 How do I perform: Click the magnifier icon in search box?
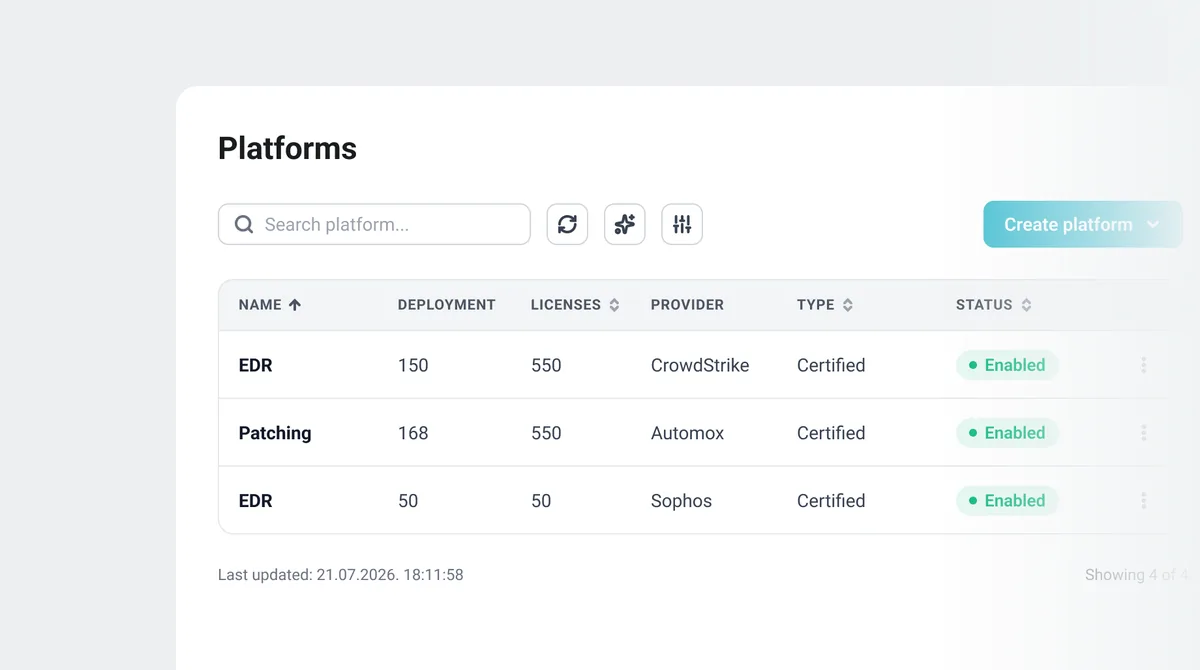coord(243,224)
